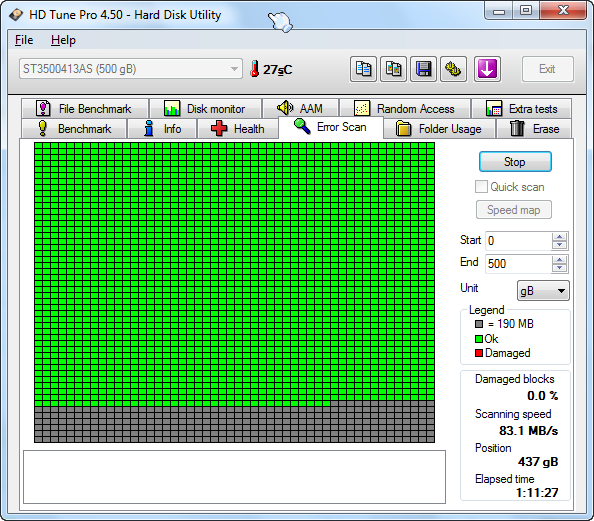Click the 83.1 MB/s scanning speed value
The height and width of the screenshot is (521, 594).
pos(528,431)
